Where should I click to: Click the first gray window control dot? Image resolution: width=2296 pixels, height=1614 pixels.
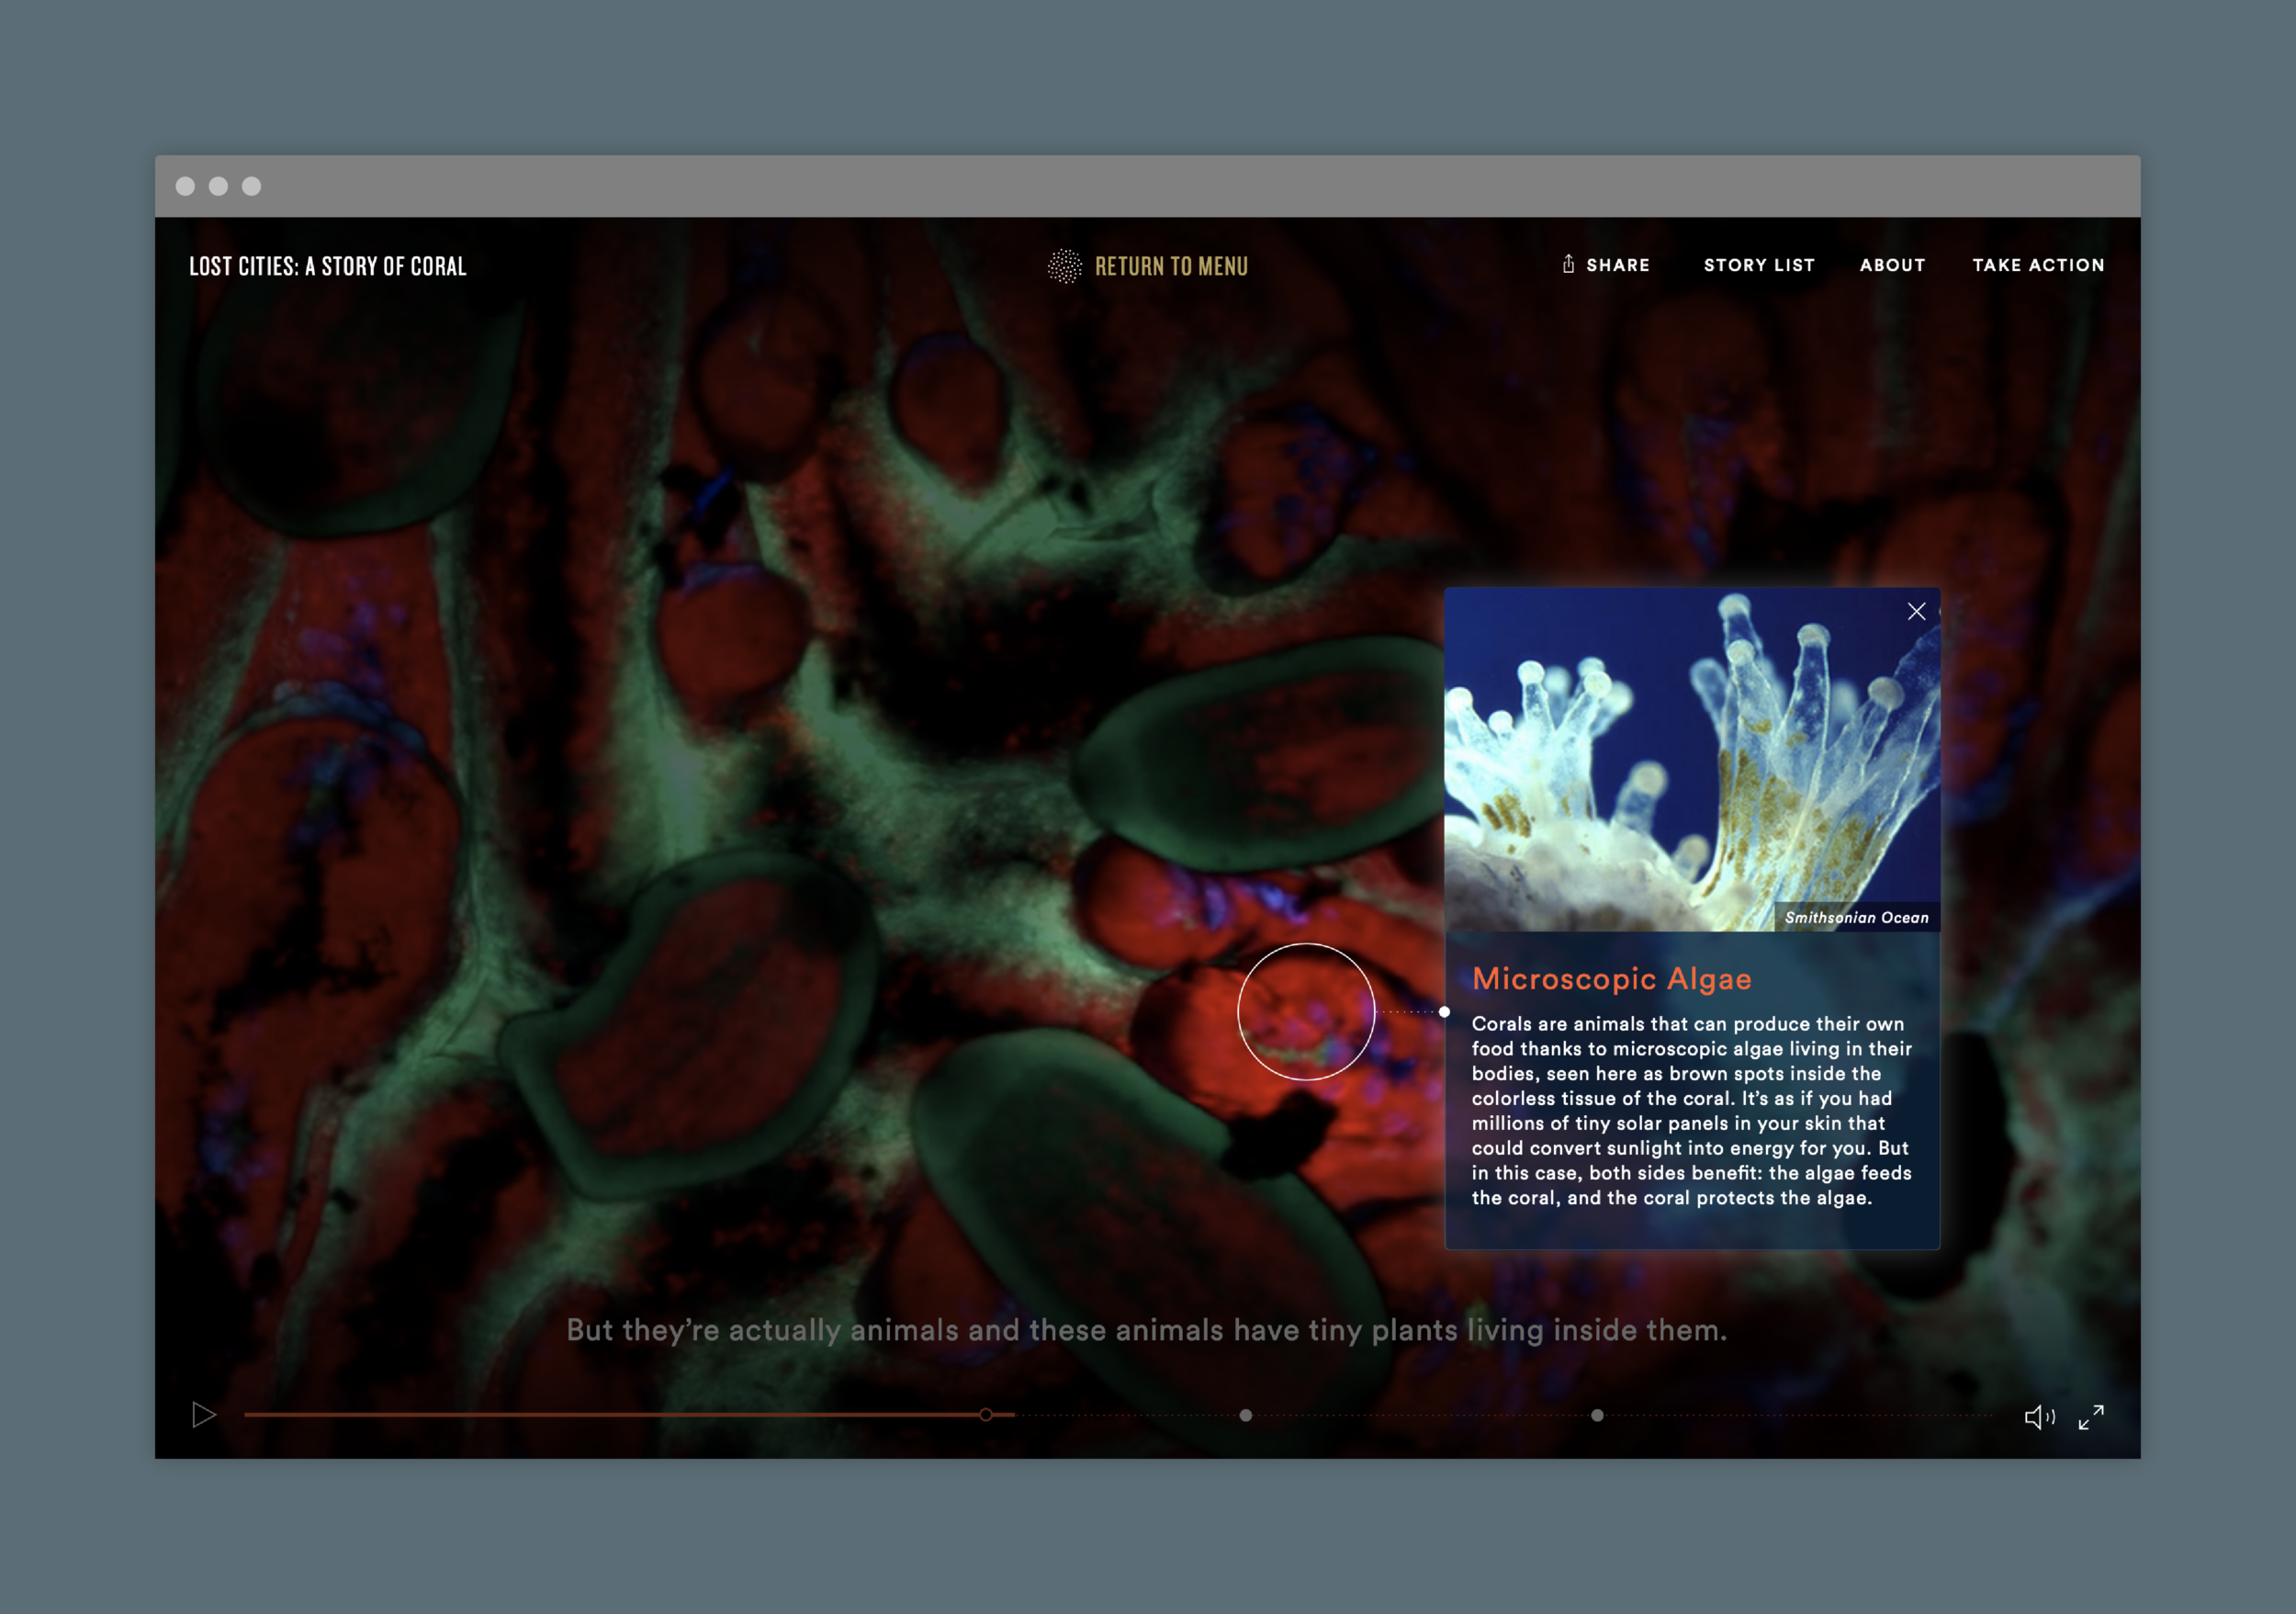point(185,186)
